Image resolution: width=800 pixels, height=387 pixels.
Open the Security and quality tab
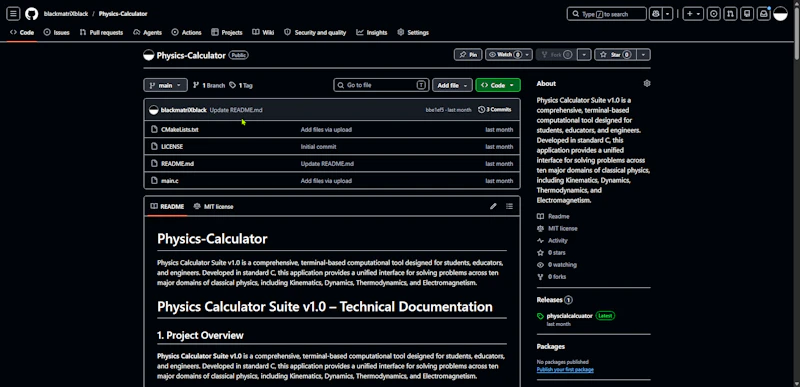pyautogui.click(x=315, y=32)
